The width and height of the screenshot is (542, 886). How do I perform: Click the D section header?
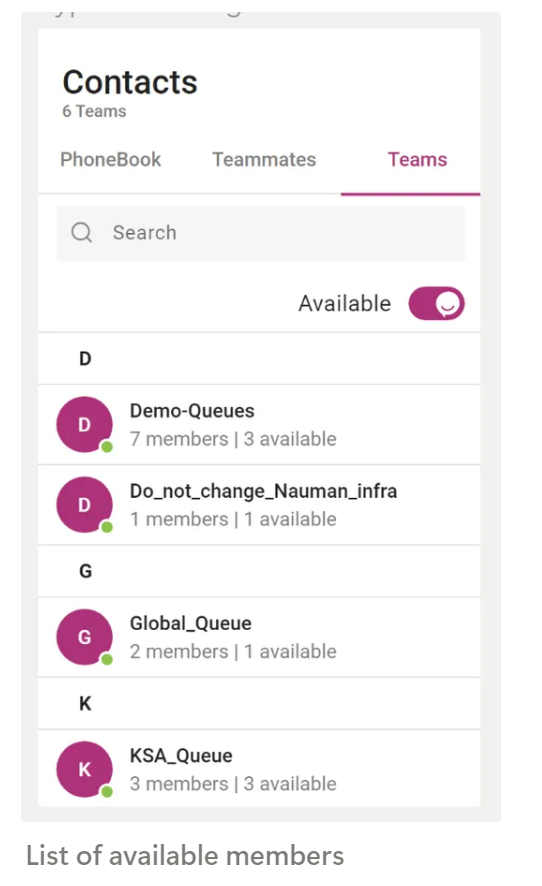[259, 358]
